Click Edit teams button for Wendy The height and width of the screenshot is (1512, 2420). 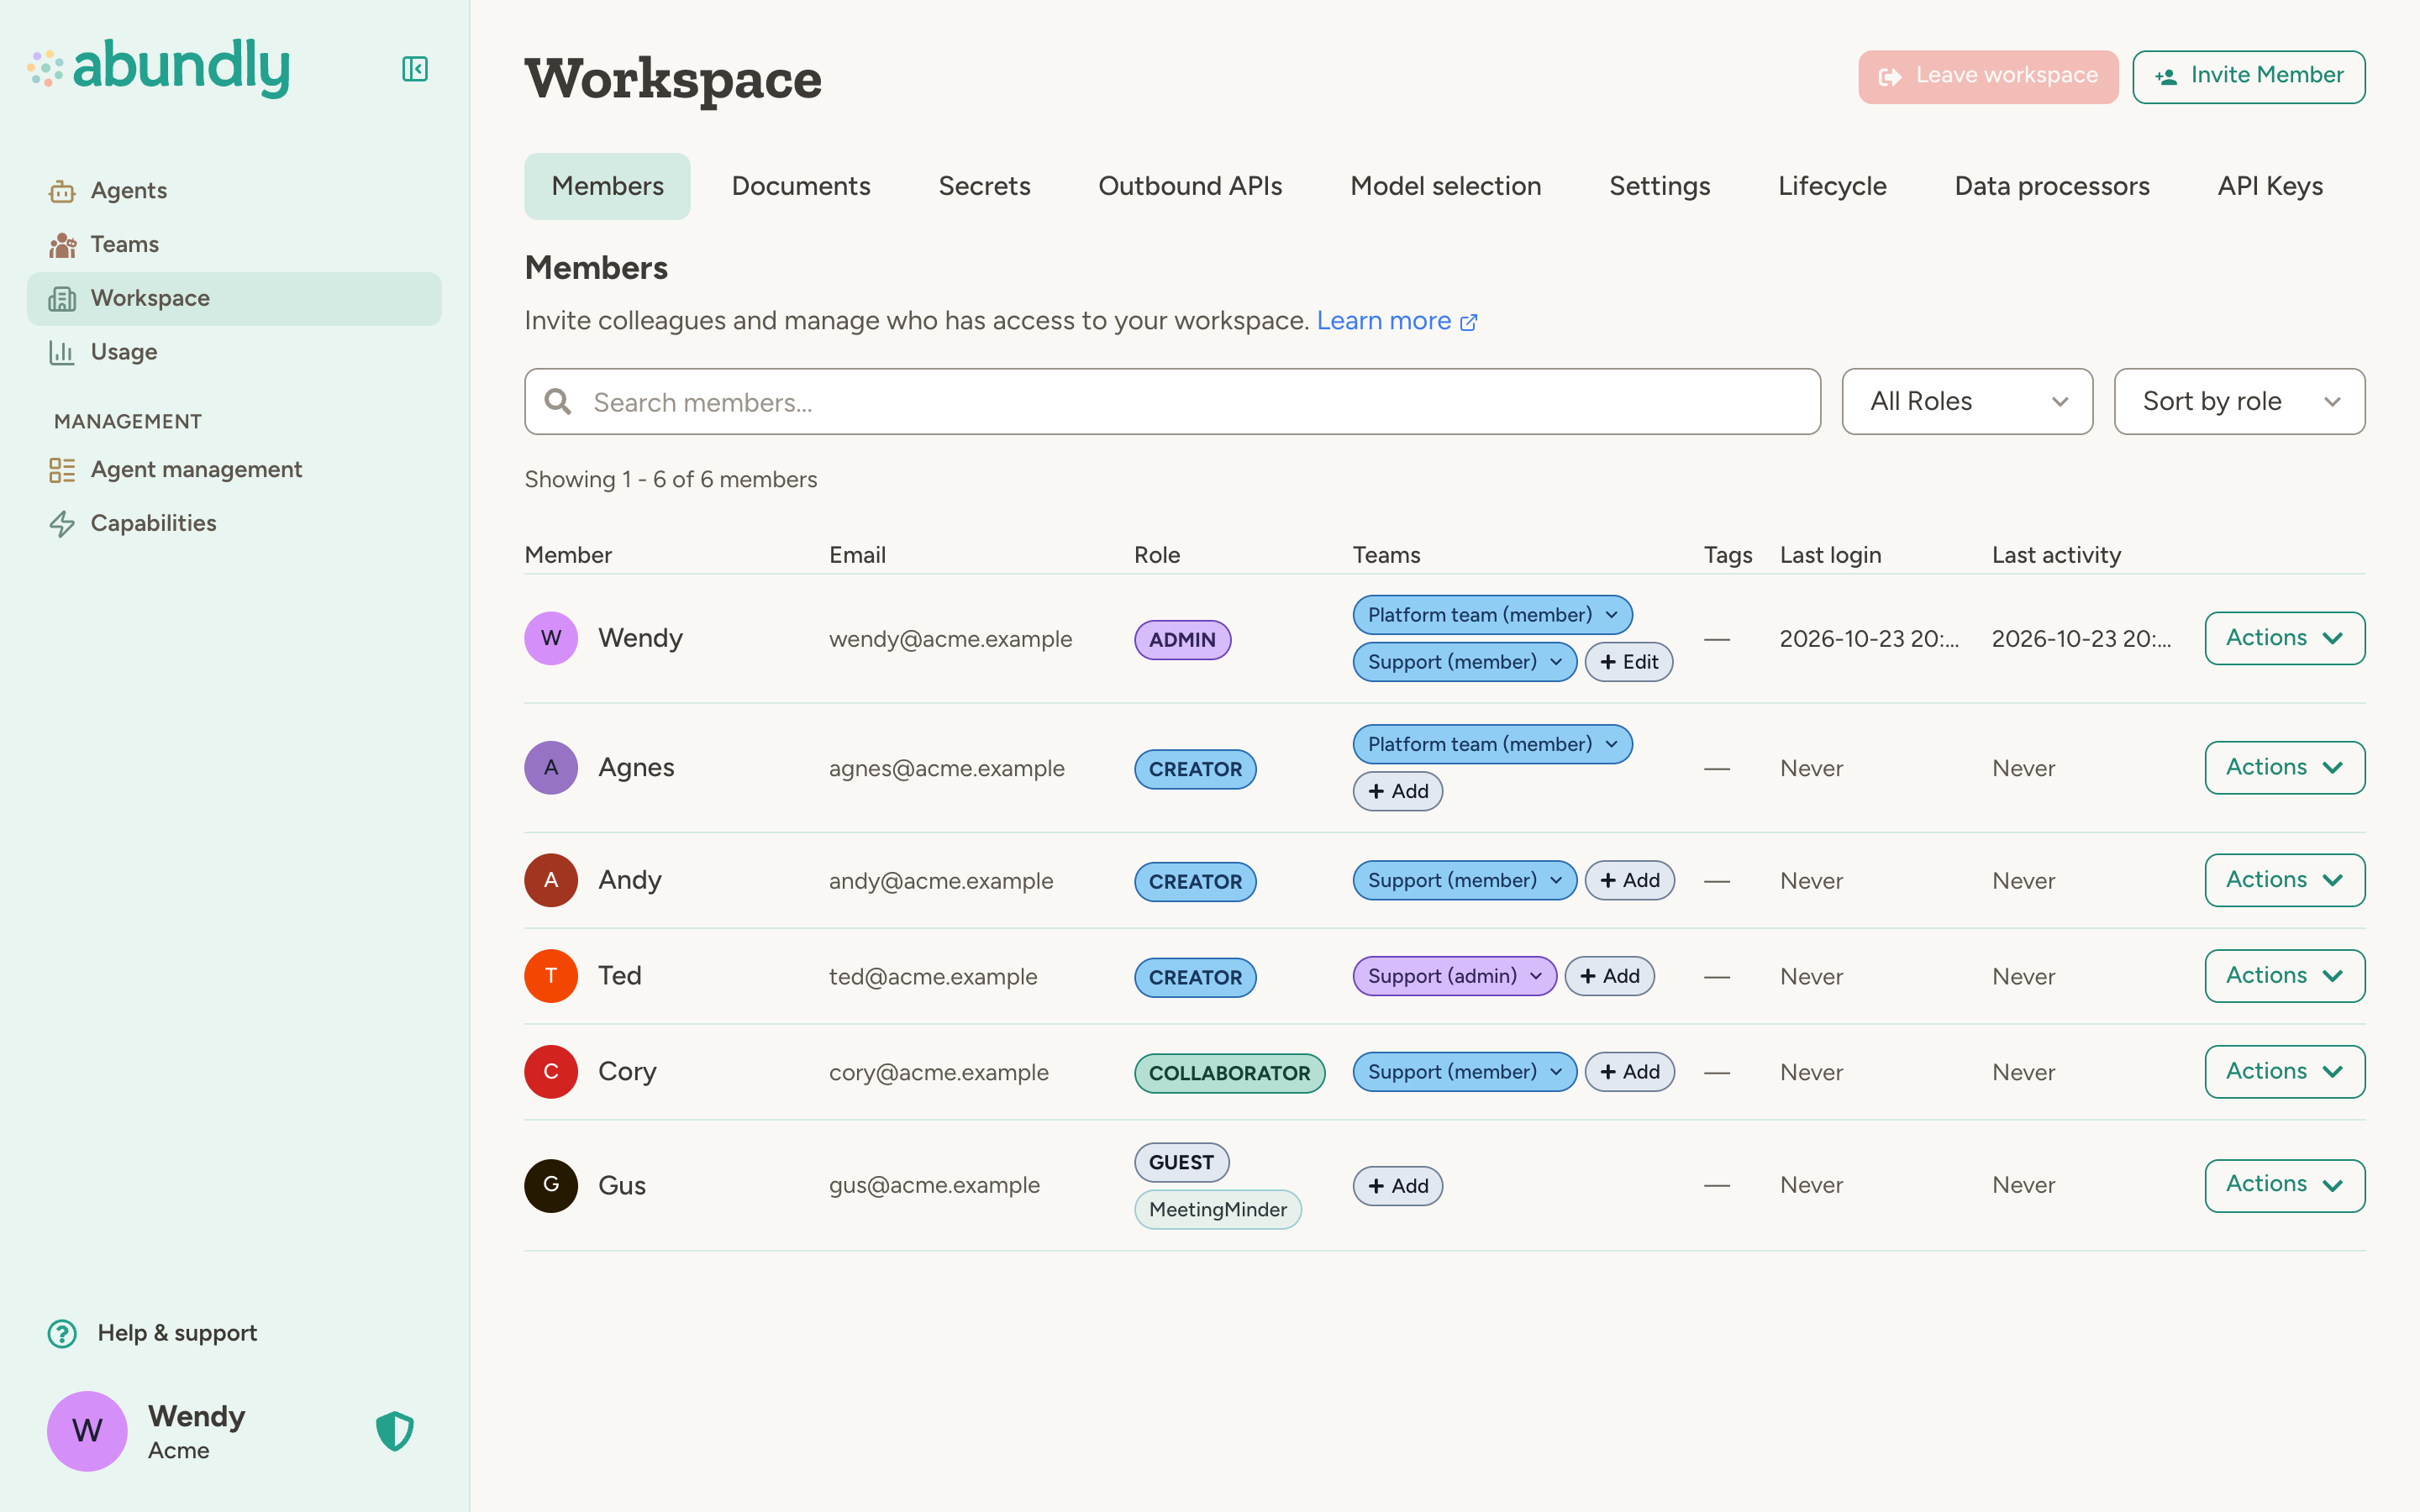click(1628, 662)
